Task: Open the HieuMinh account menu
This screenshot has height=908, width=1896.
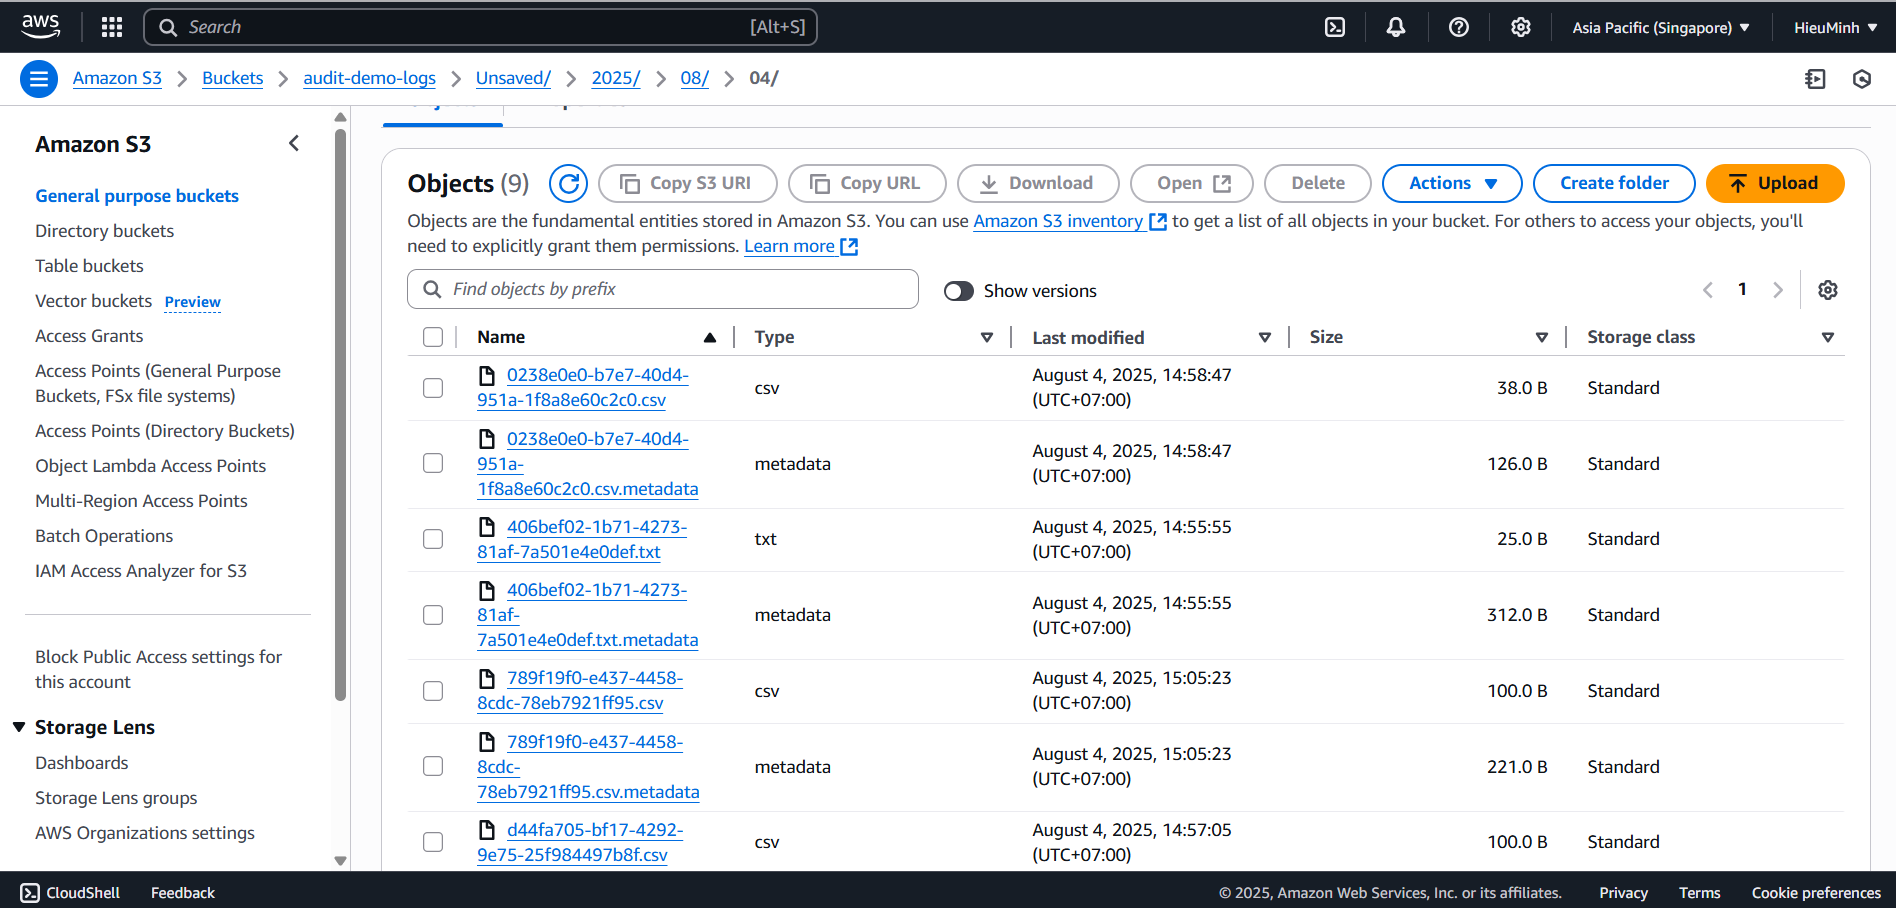Action: point(1835,27)
